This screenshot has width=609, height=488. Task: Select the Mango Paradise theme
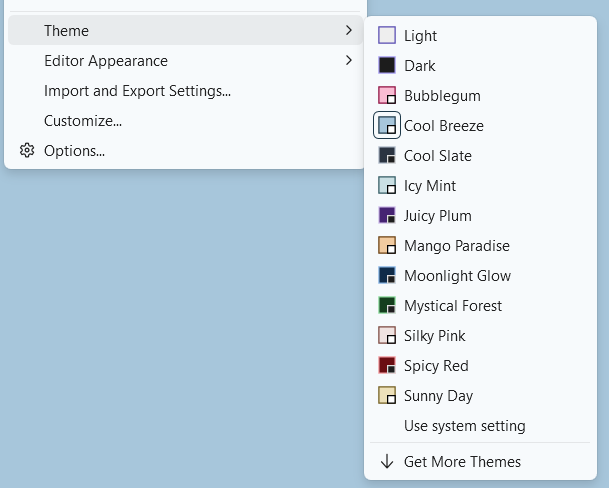[456, 246]
